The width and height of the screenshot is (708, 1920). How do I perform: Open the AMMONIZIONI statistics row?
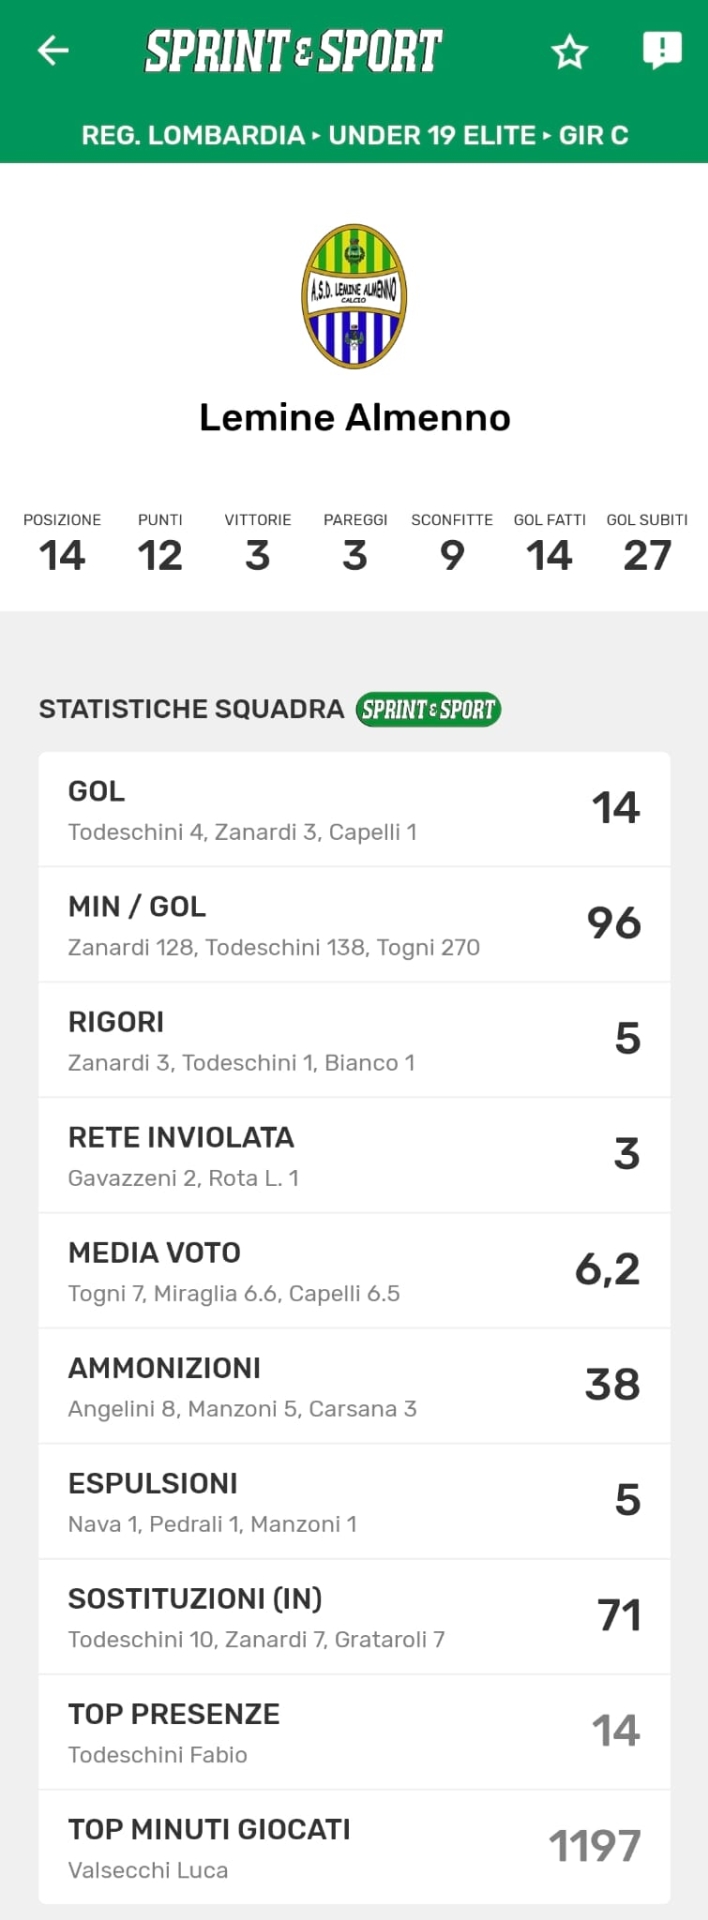[354, 1386]
